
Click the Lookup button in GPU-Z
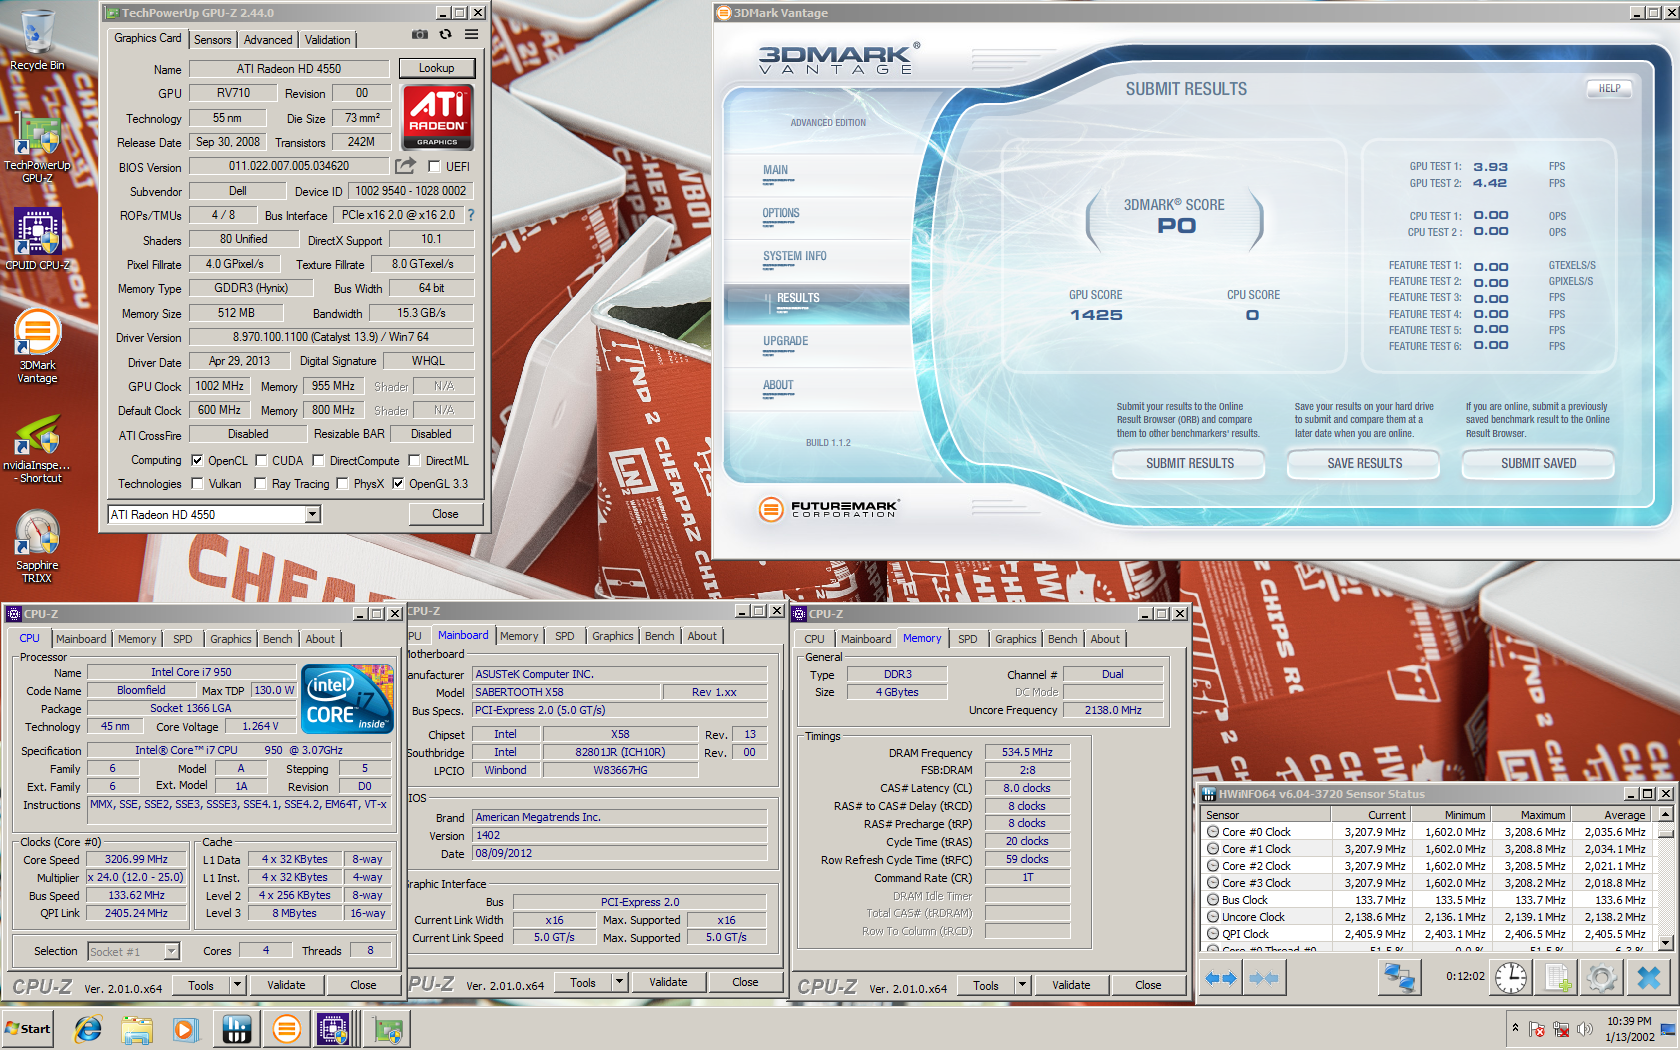click(x=436, y=68)
